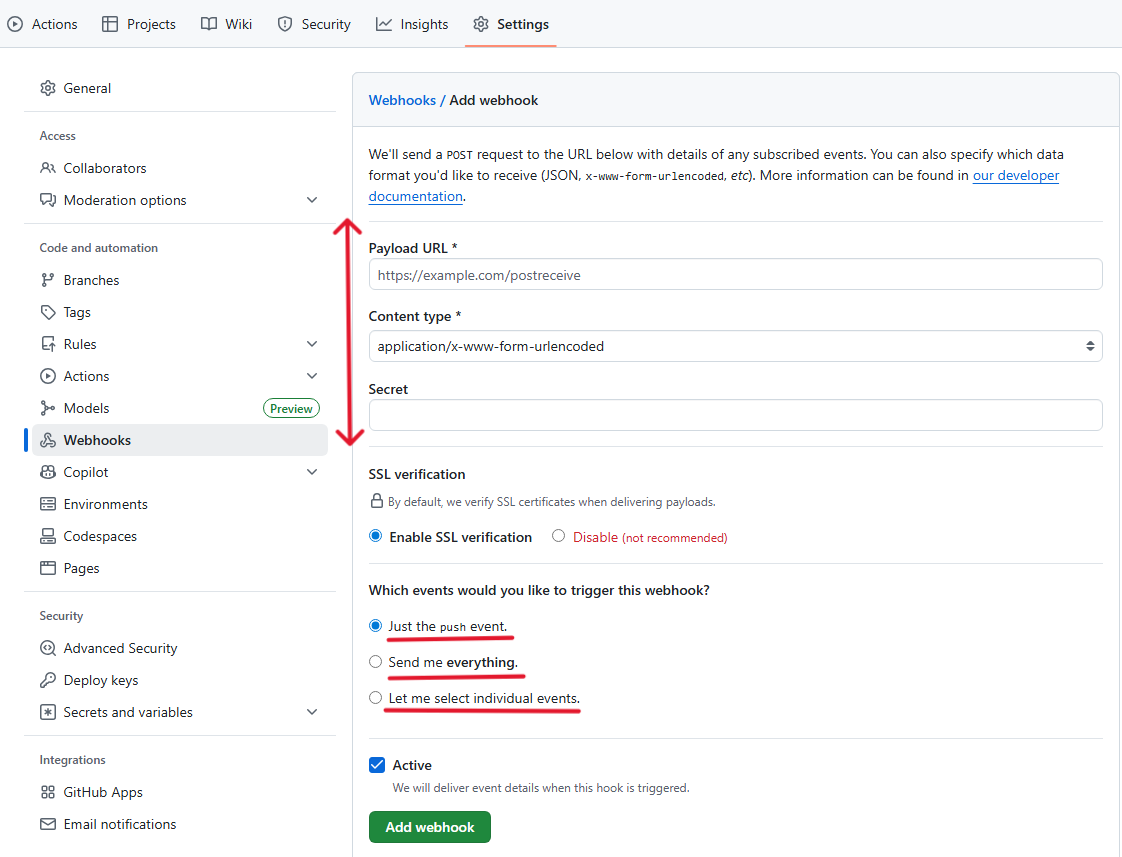1122x857 pixels.
Task: Click the Branches icon in sidebar
Action: pos(48,280)
